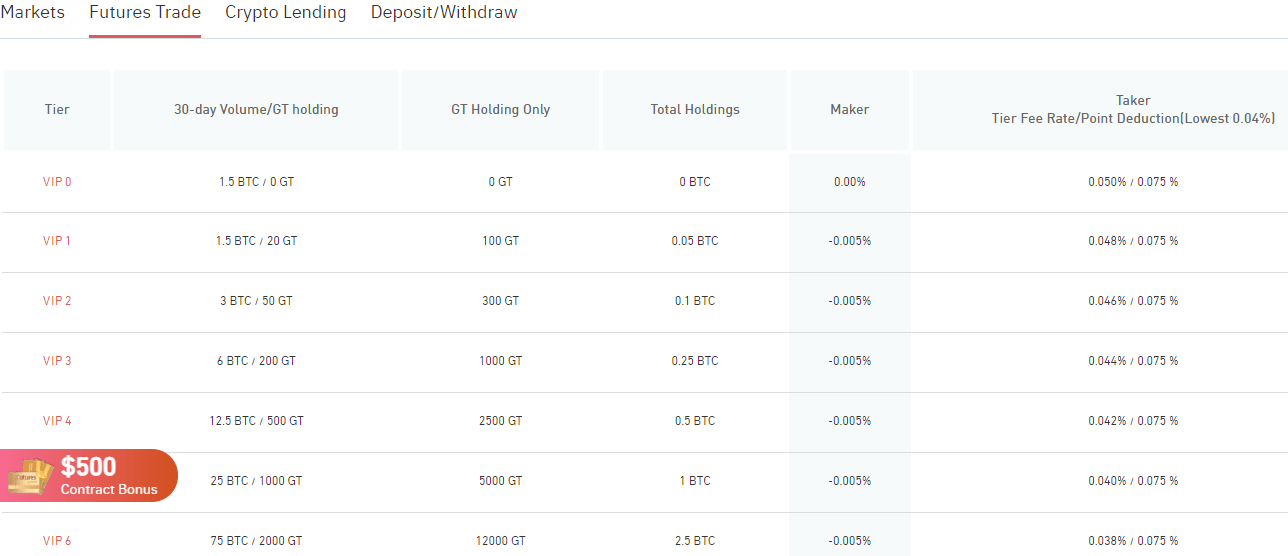This screenshot has height=556, width=1288.
Task: Click the 75 BTC / 2000 GT cell
Action: click(x=256, y=541)
